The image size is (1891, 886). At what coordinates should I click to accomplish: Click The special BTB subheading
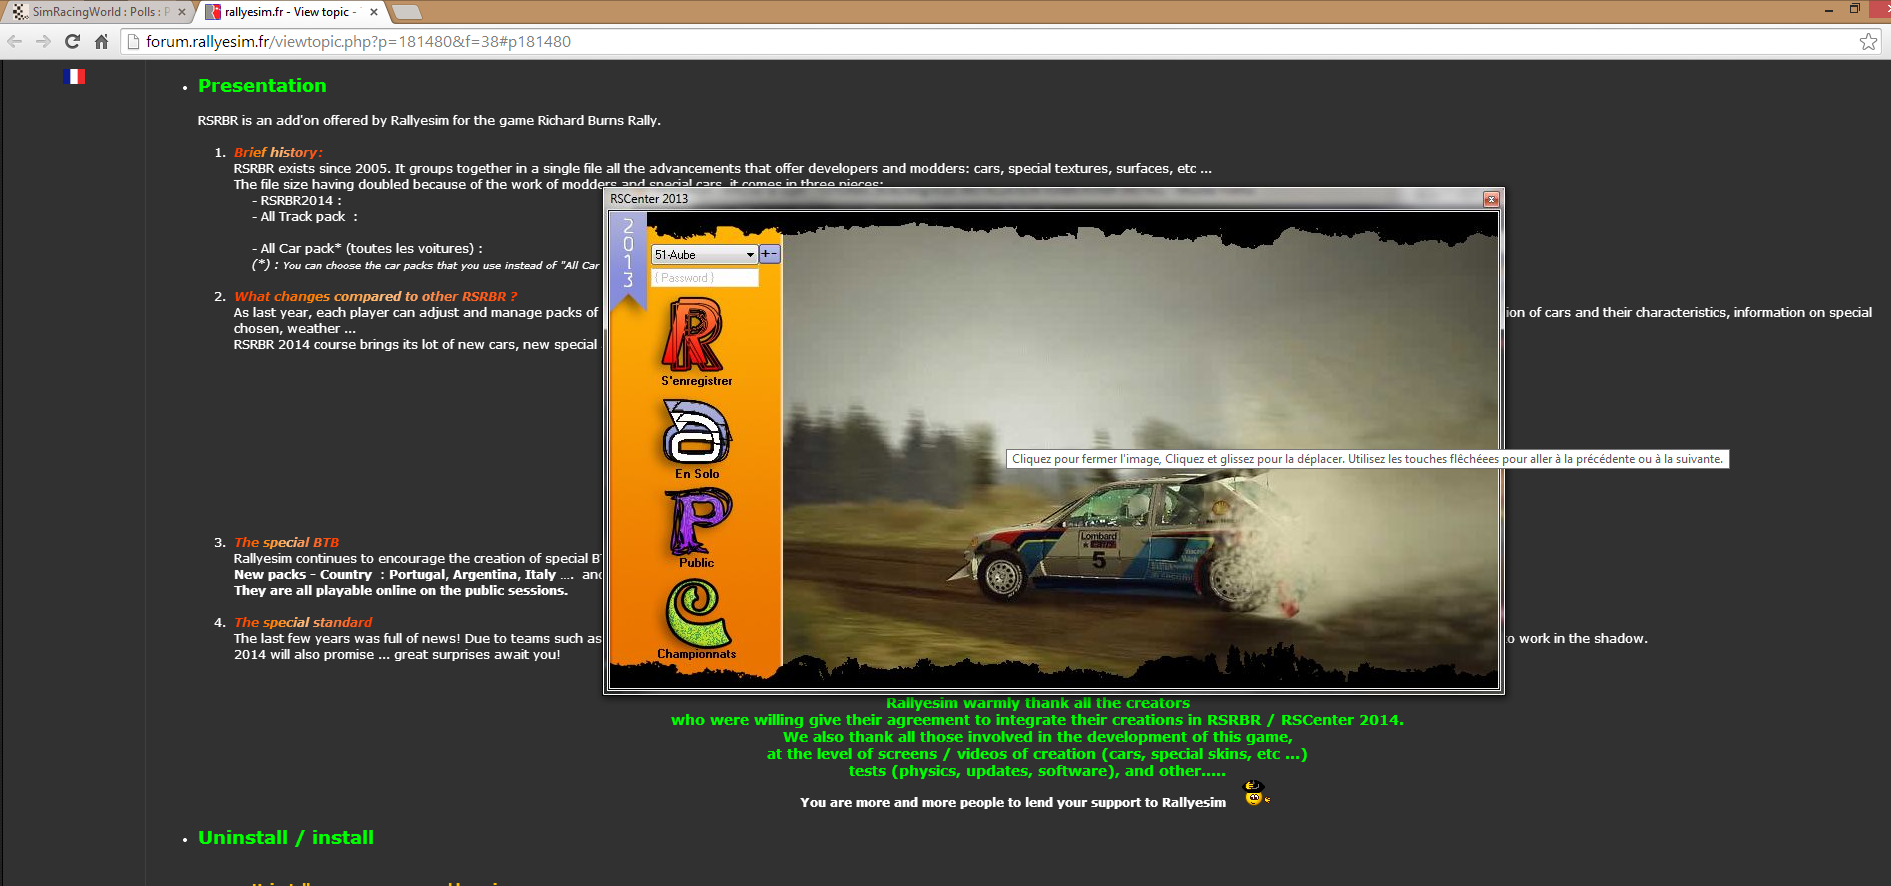(x=286, y=542)
